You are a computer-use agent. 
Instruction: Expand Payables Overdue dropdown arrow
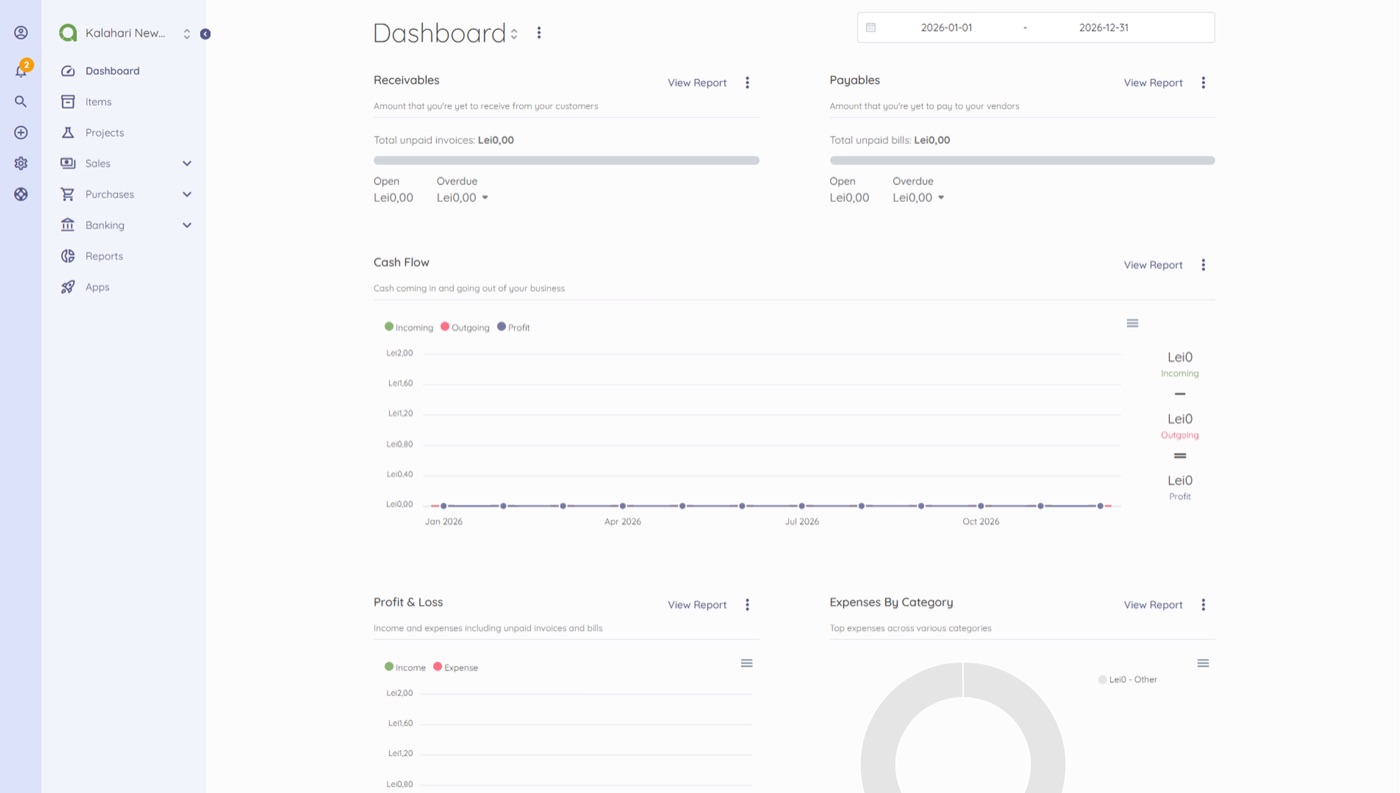tap(941, 198)
